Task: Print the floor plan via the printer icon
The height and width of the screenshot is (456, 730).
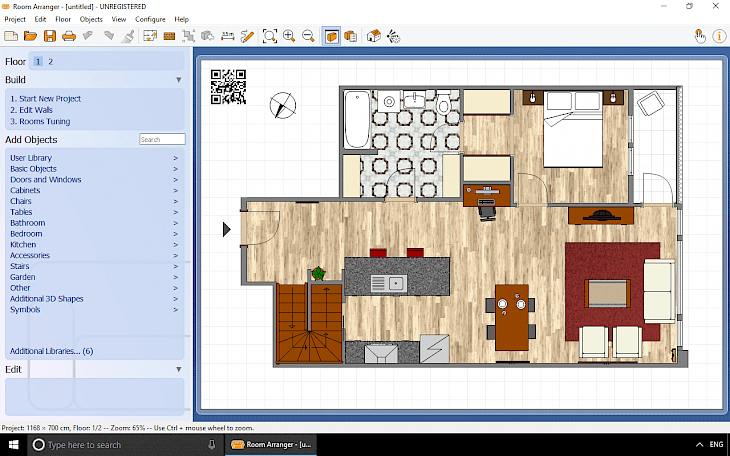Action: 69,36
